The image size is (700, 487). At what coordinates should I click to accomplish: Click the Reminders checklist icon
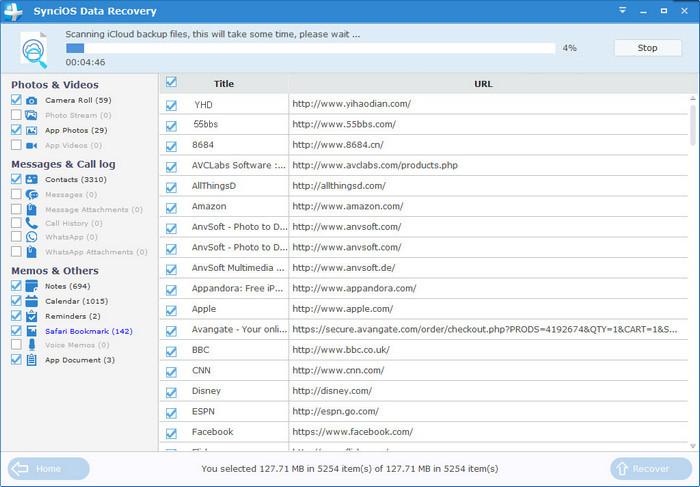click(31, 316)
